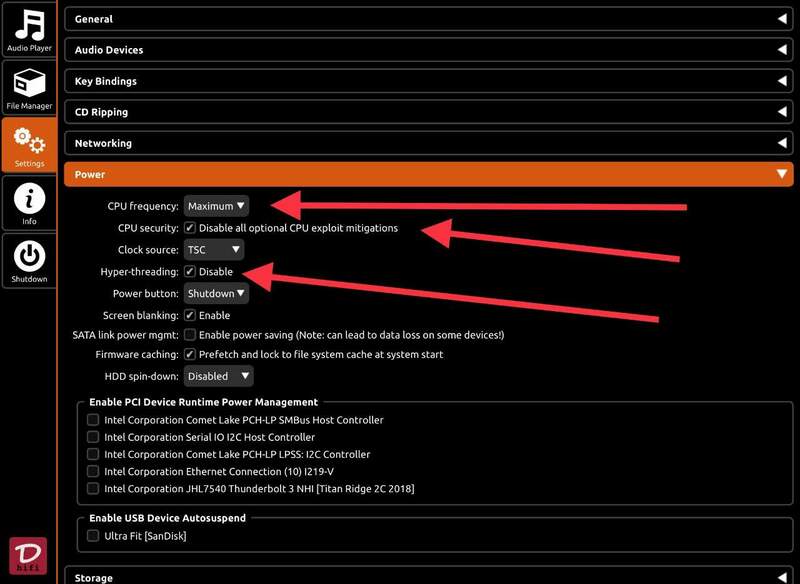Check the Serial IO I2C Host Controller box
This screenshot has height=584, width=800.
pos(92,437)
